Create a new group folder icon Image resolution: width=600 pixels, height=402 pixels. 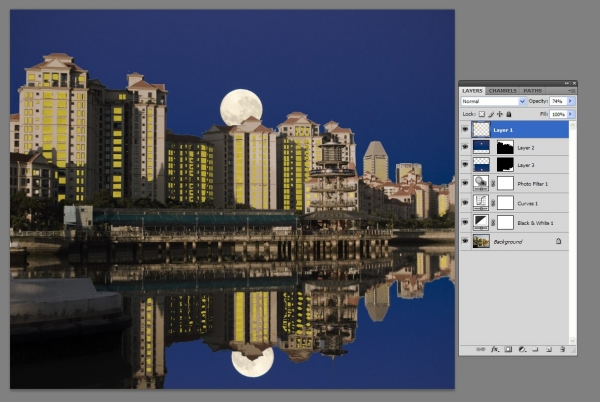coord(535,349)
